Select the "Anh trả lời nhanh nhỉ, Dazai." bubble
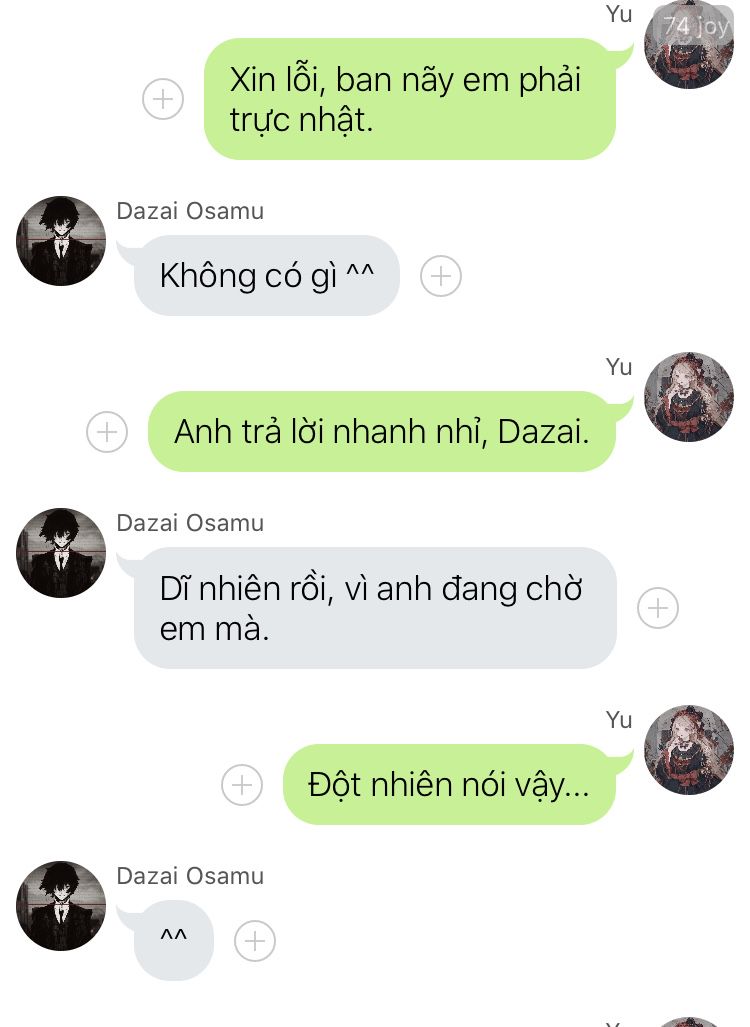The width and height of the screenshot is (750, 1027). click(382, 432)
